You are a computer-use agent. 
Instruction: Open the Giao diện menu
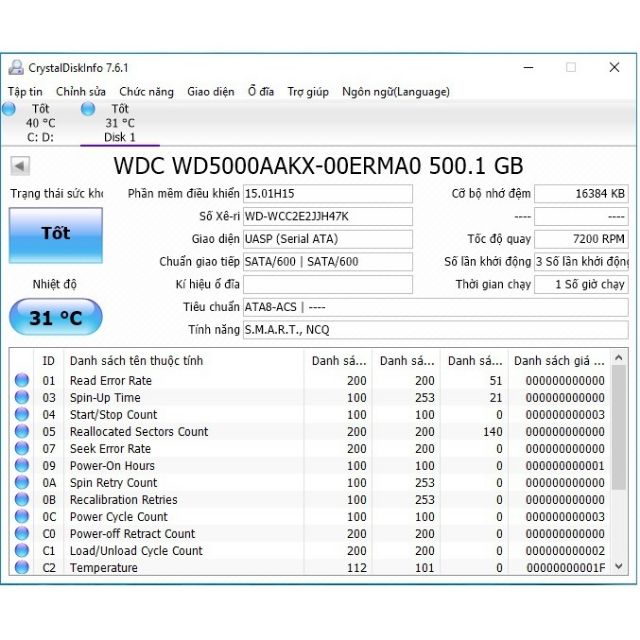coord(211,91)
